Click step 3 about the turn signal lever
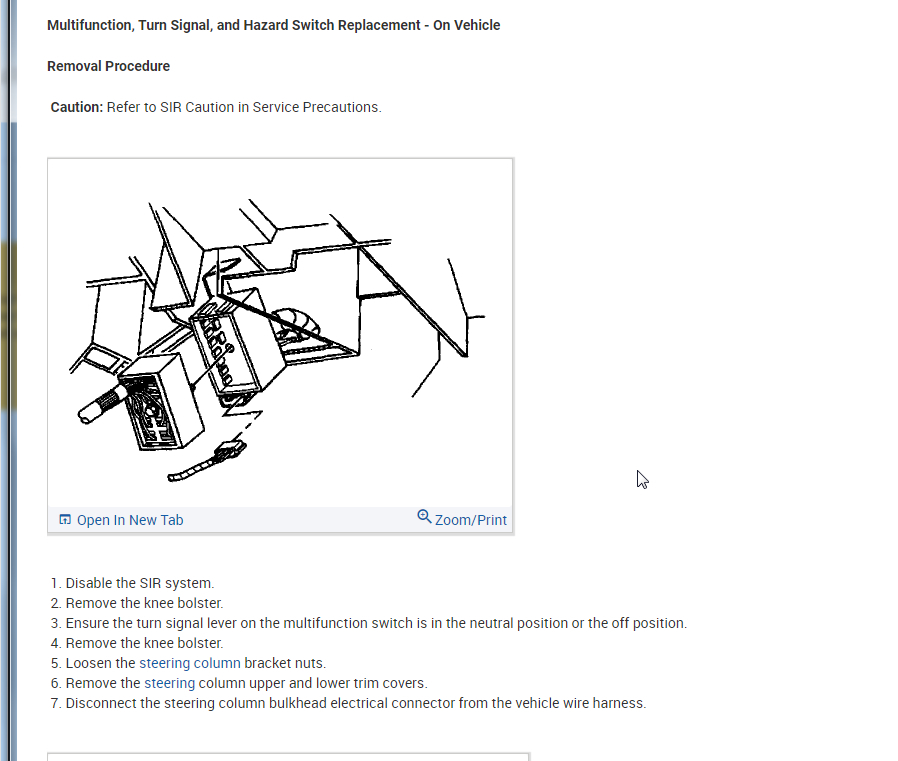The height and width of the screenshot is (761, 898). tap(369, 623)
